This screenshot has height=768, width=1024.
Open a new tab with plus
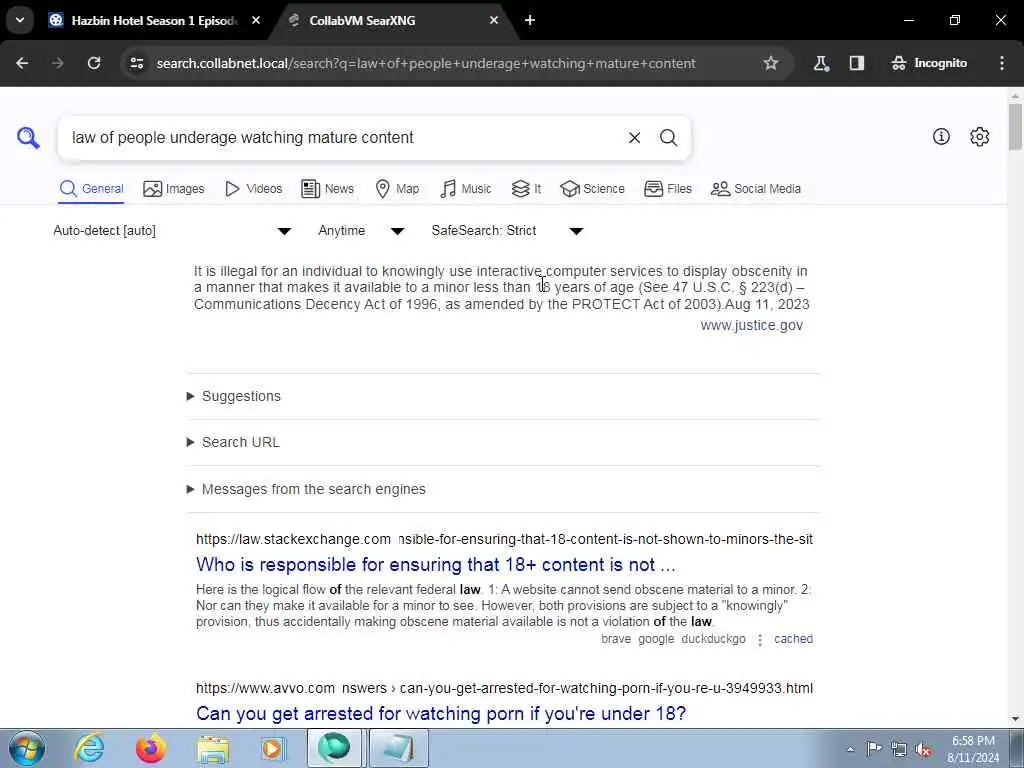[x=530, y=20]
